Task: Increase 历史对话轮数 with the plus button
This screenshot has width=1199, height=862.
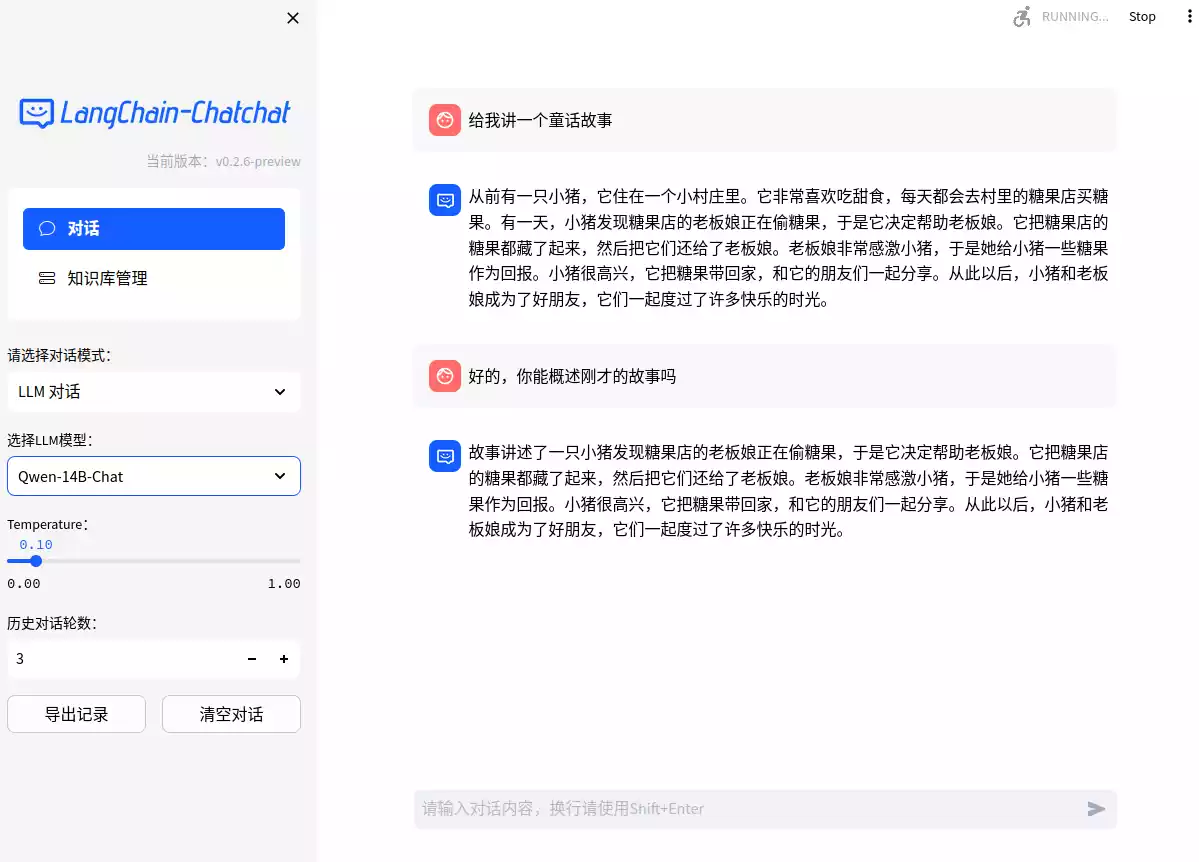Action: 284,659
